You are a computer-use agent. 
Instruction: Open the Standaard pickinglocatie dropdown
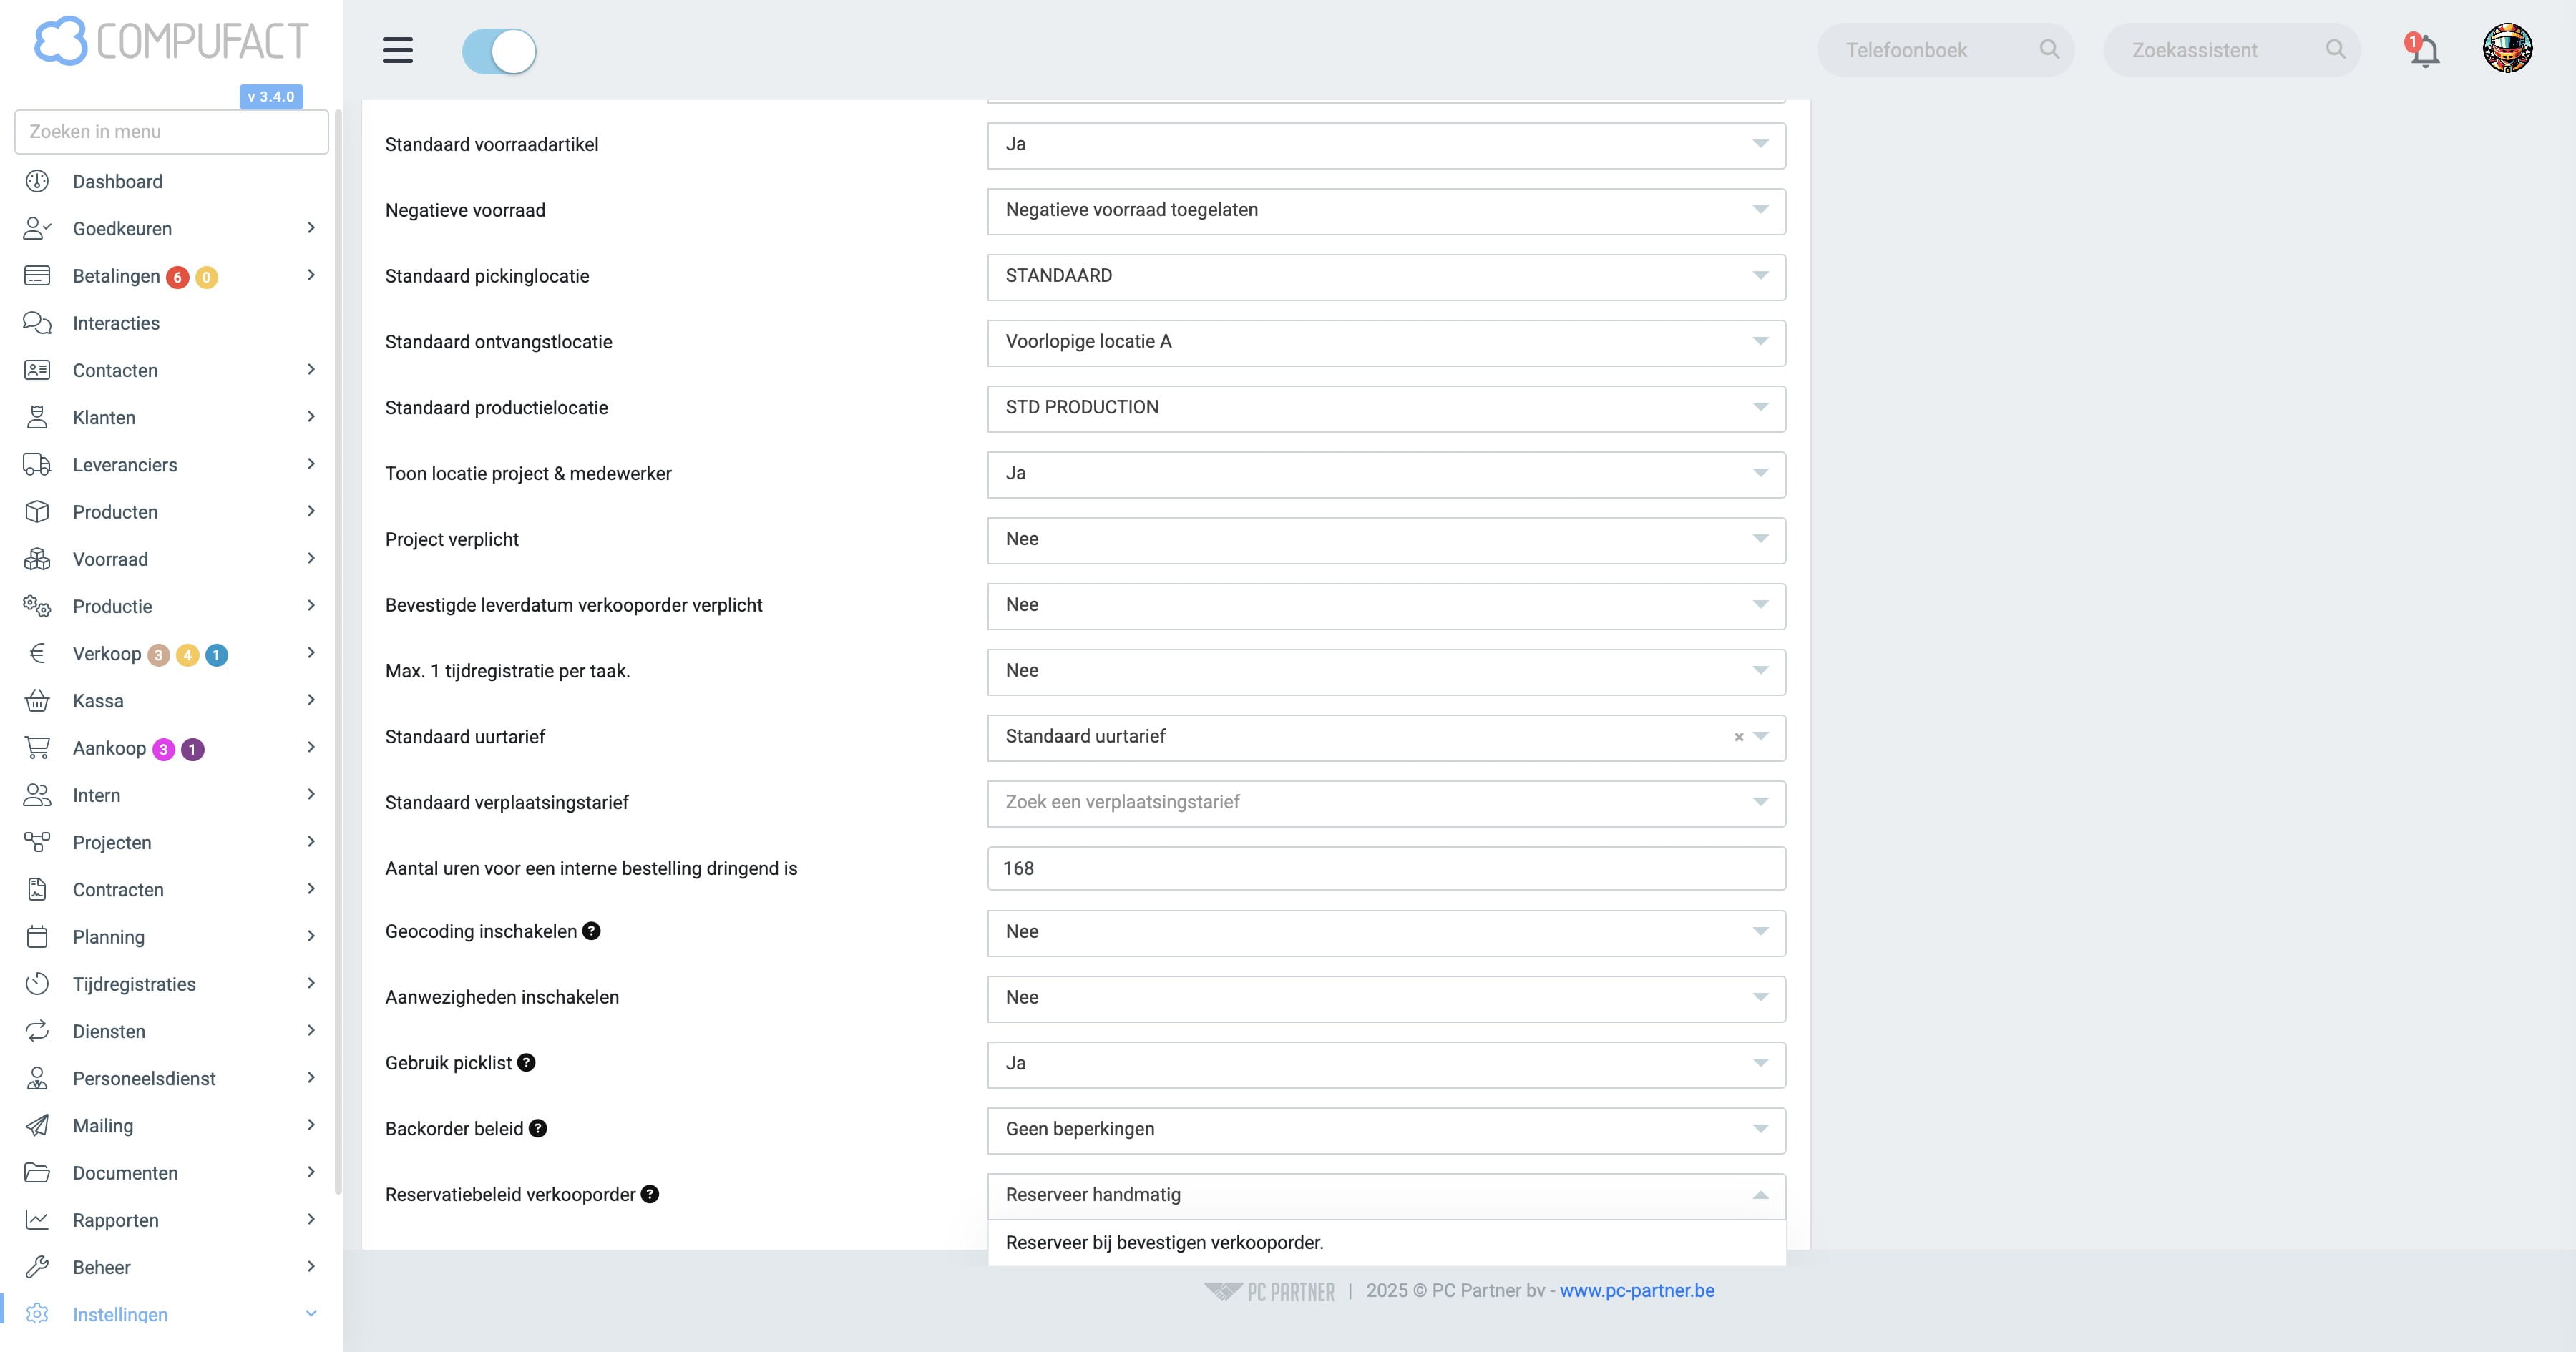1386,277
